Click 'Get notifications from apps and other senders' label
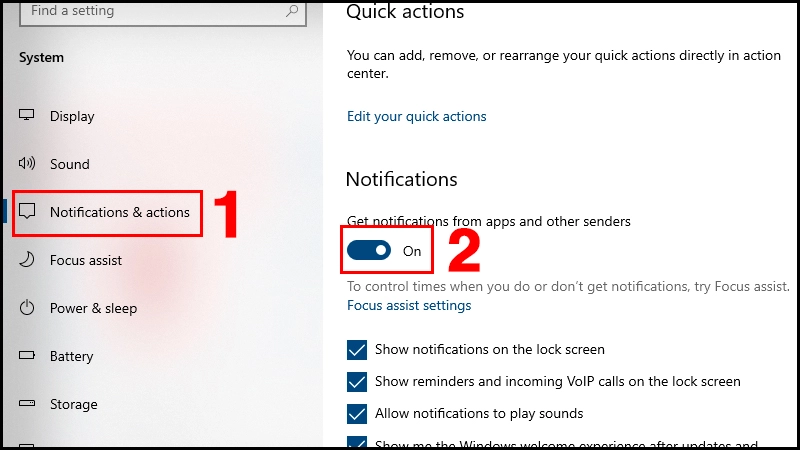 pyautogui.click(x=489, y=221)
